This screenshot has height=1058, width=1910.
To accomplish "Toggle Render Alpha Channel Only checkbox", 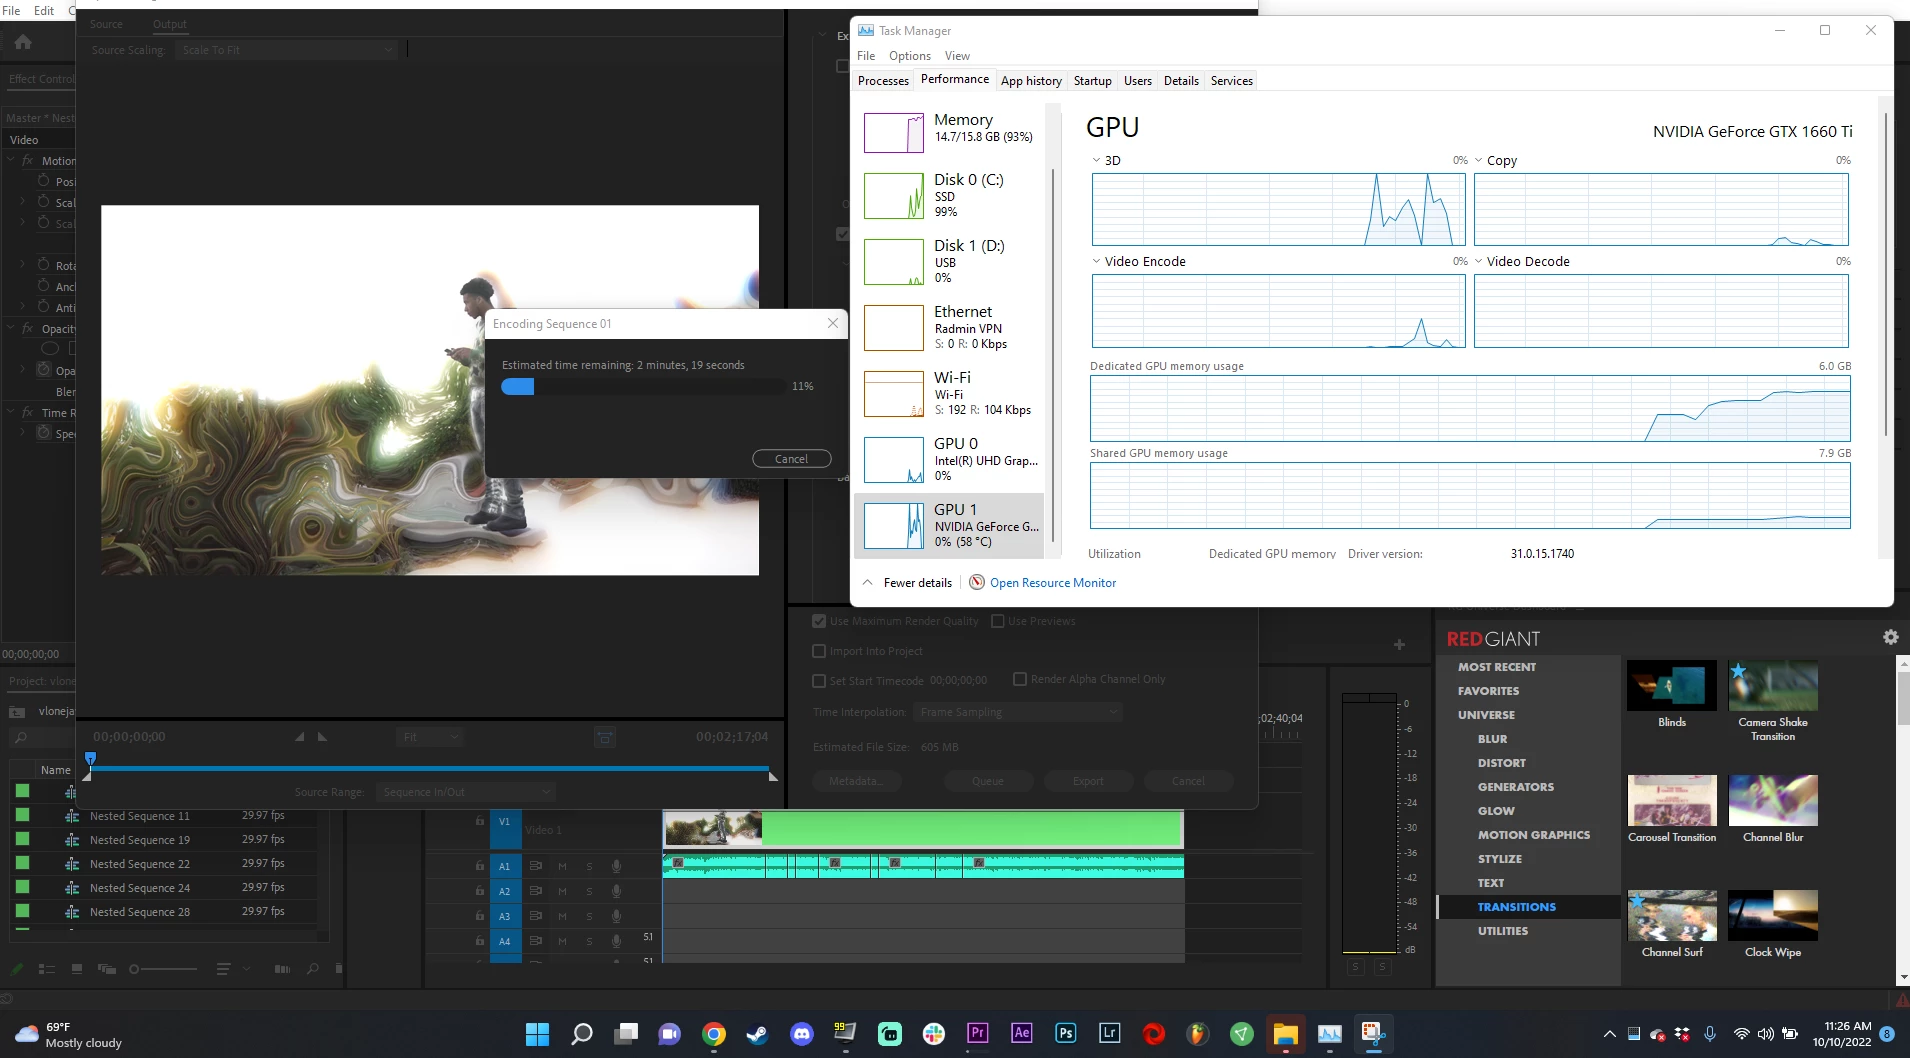I will pyautogui.click(x=1020, y=679).
